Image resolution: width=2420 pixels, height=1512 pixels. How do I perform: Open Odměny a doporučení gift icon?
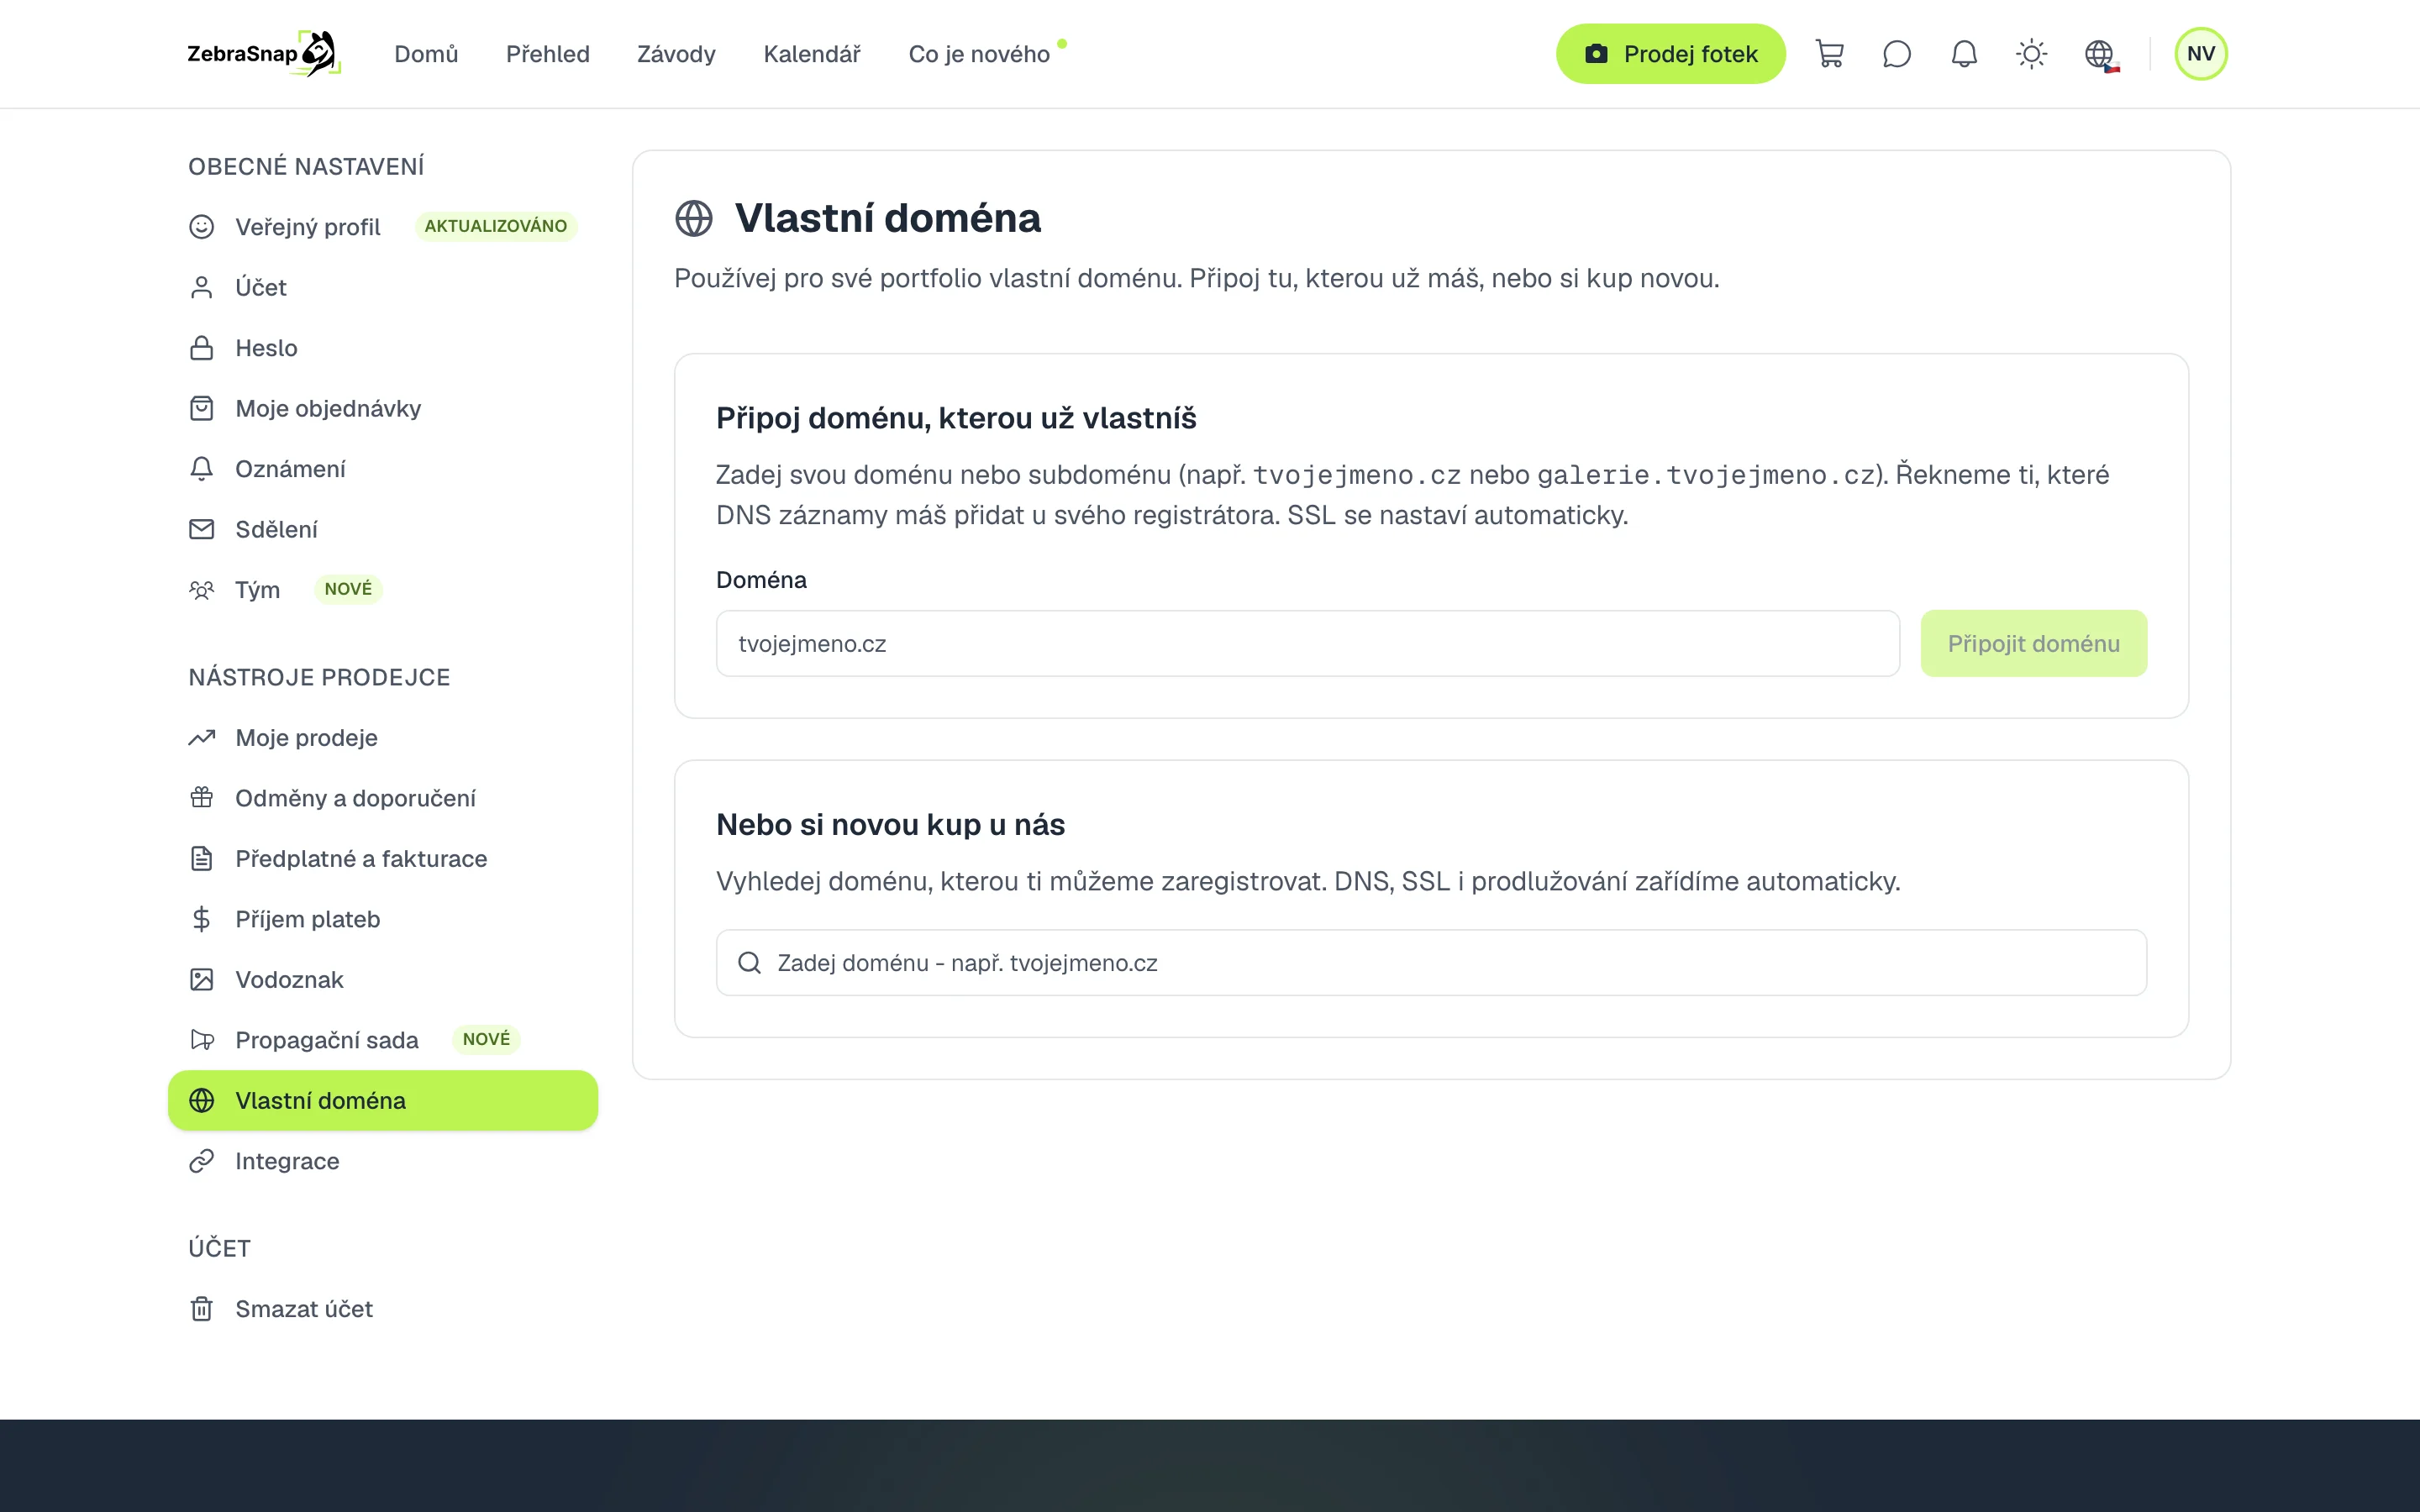[x=202, y=798]
